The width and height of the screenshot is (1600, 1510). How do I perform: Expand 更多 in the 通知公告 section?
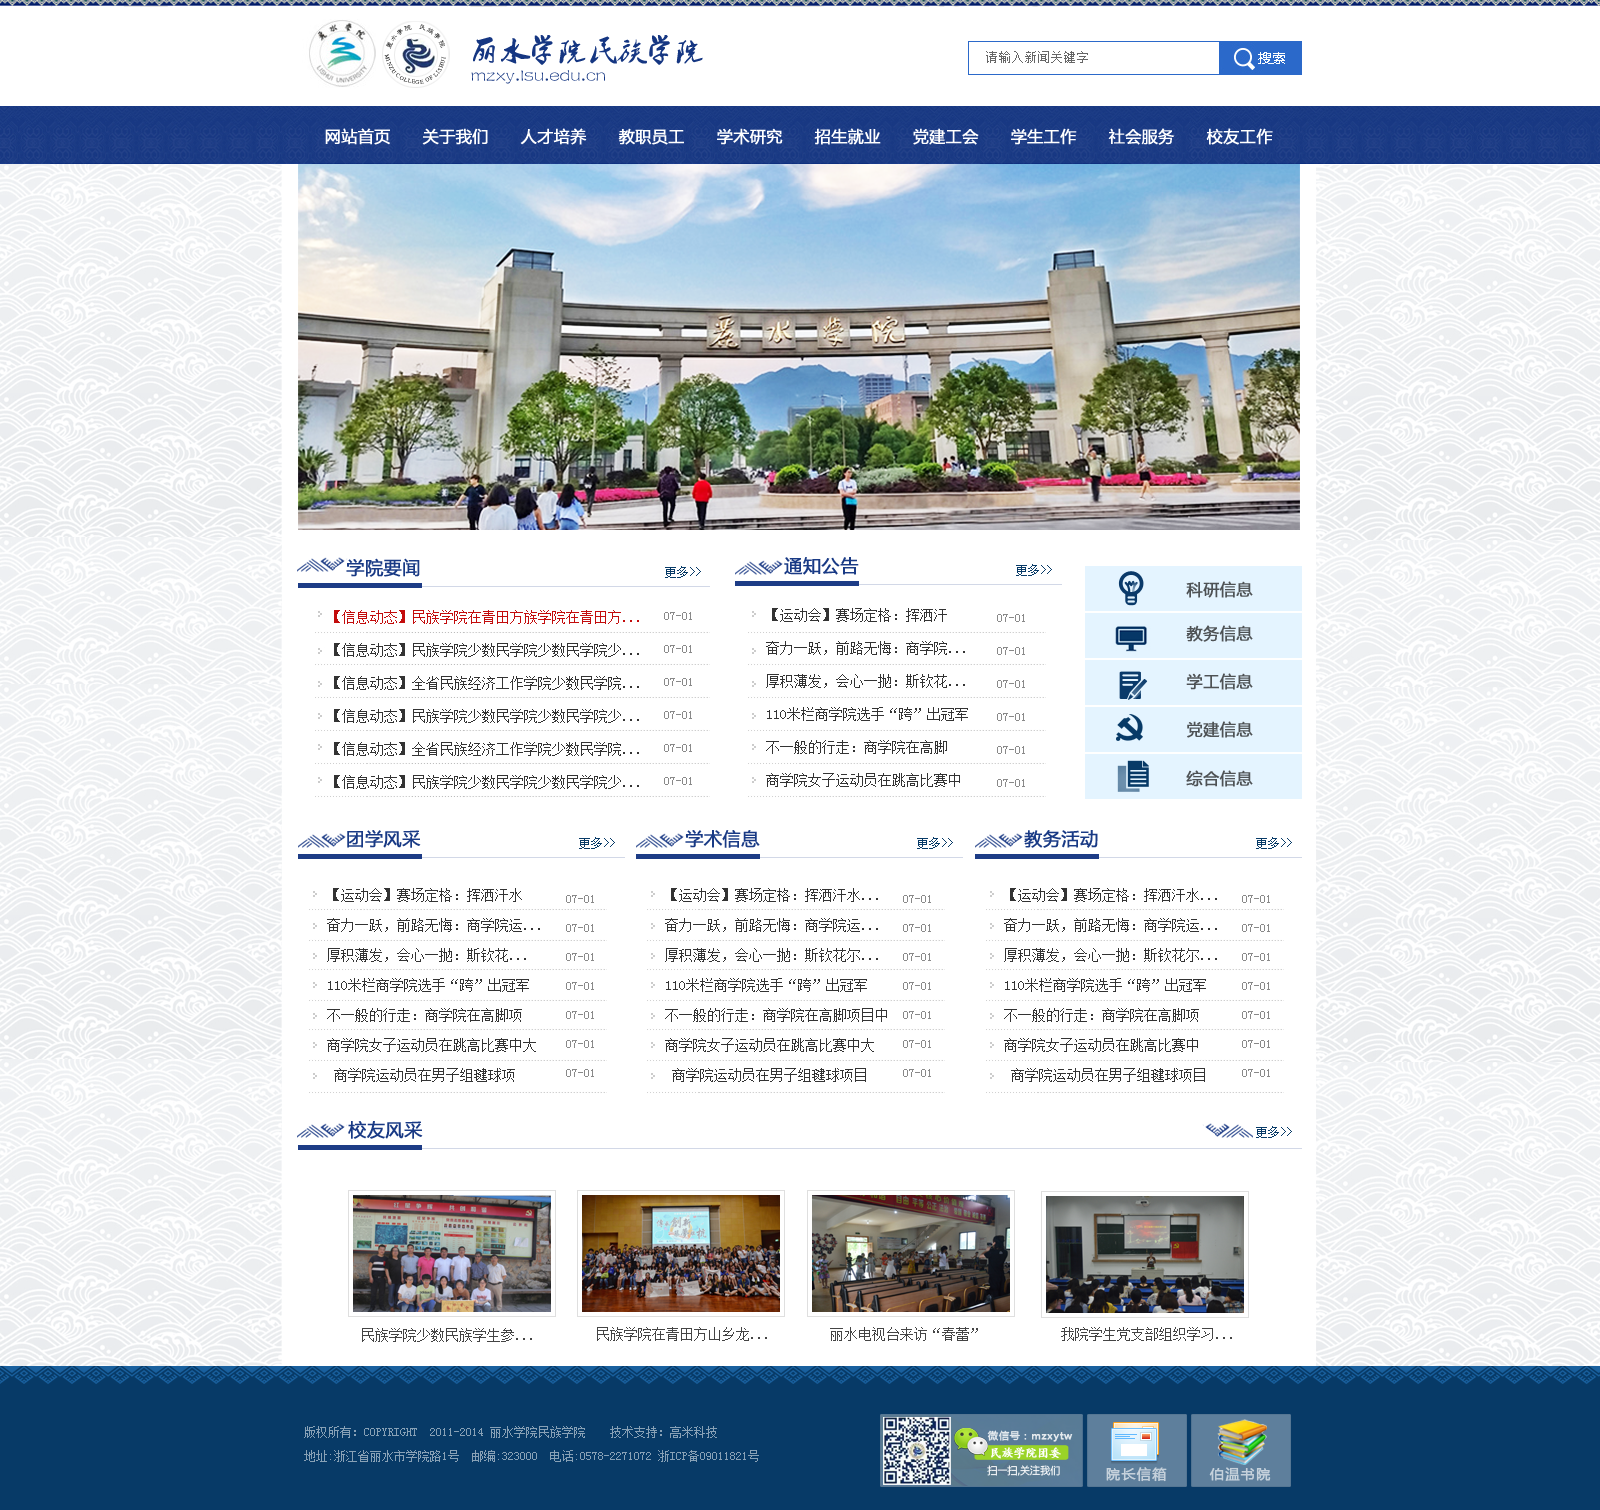coord(1033,570)
